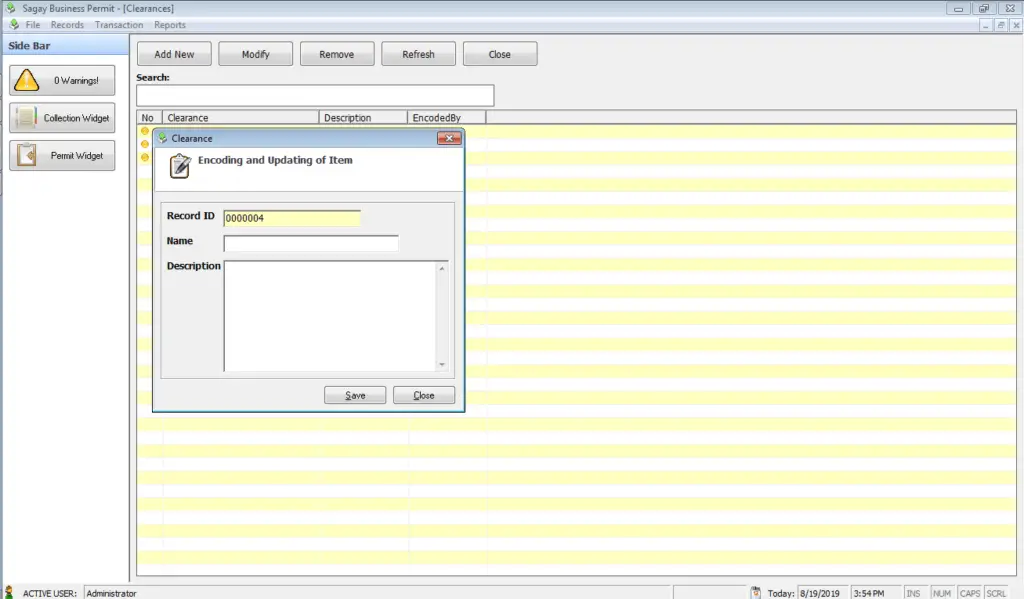Open the Reports menu
The height and width of the screenshot is (599, 1024).
pos(169,24)
